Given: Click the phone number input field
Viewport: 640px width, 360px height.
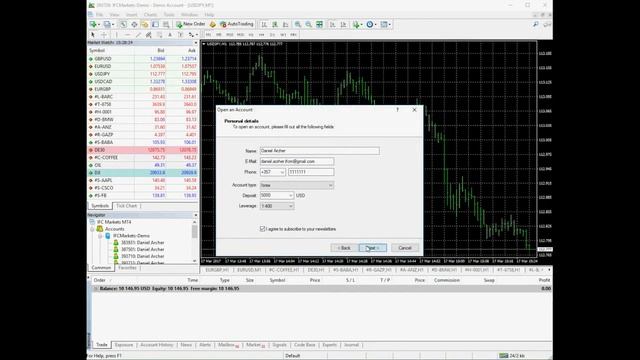Looking at the screenshot, I should 311,172.
